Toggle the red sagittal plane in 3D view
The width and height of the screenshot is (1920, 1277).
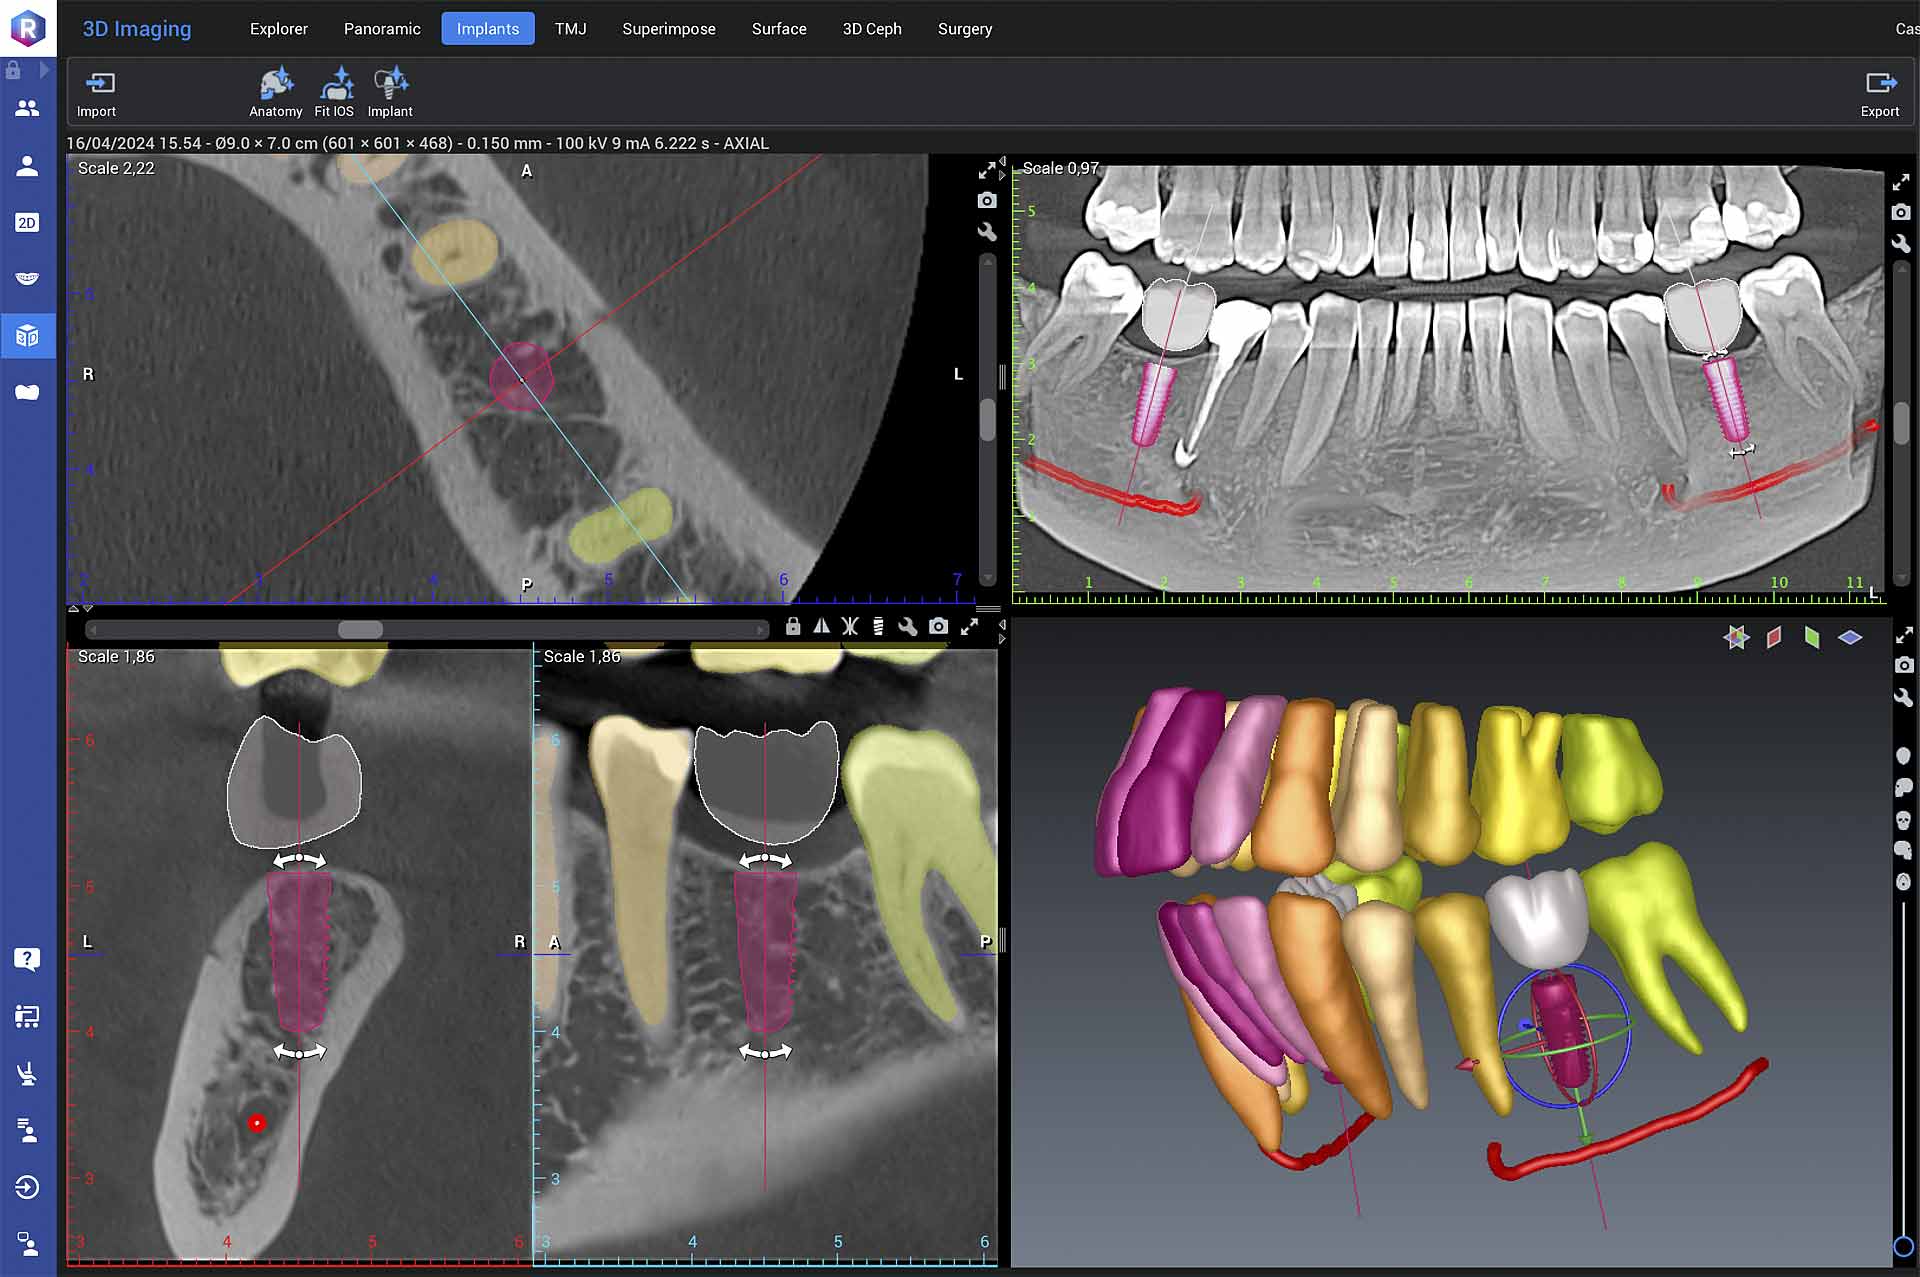click(x=1774, y=637)
